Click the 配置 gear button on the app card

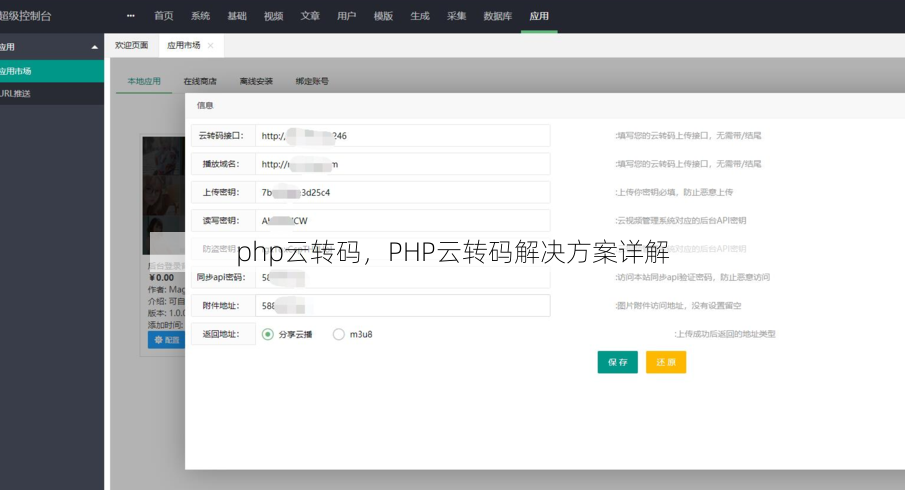point(166,340)
